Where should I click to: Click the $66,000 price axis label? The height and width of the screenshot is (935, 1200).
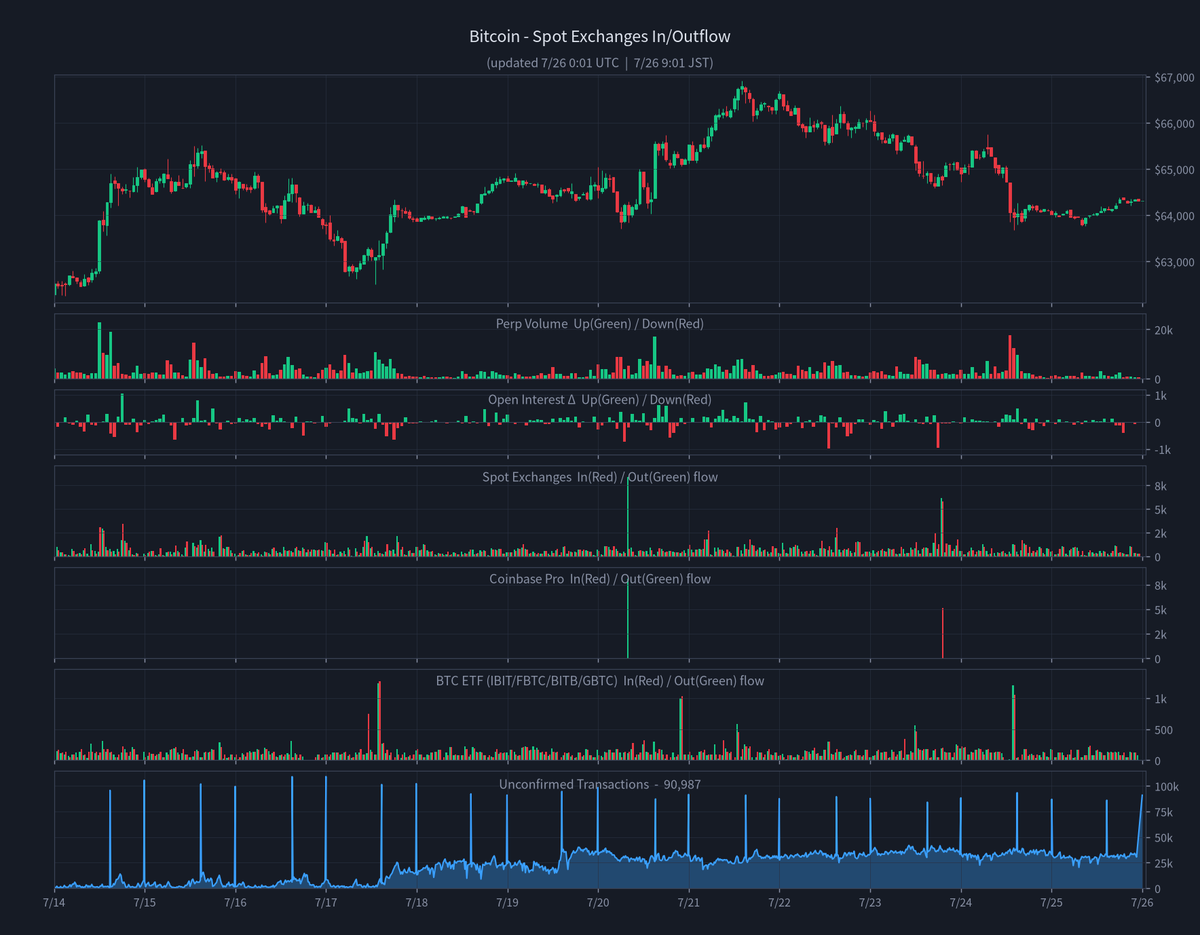(x=1174, y=124)
